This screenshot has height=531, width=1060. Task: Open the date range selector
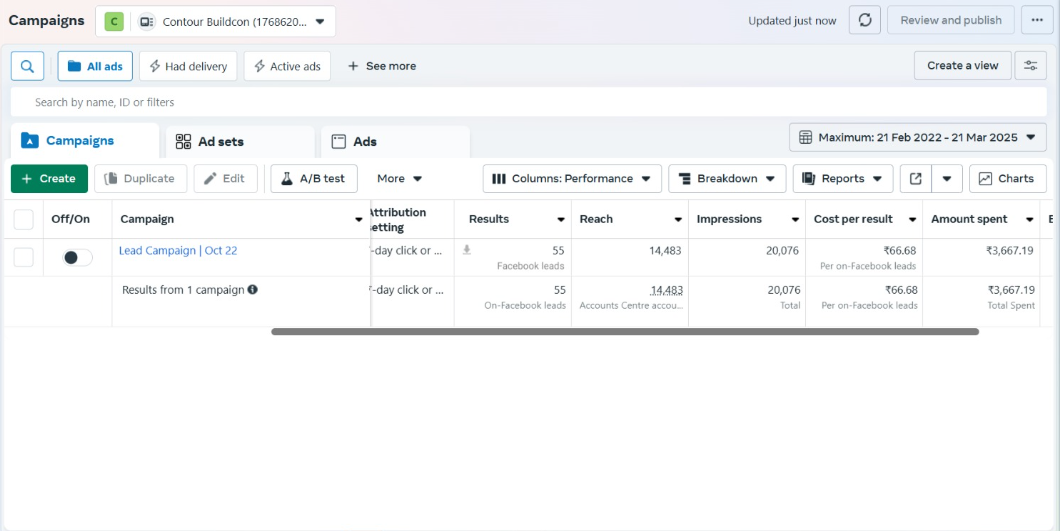917,137
